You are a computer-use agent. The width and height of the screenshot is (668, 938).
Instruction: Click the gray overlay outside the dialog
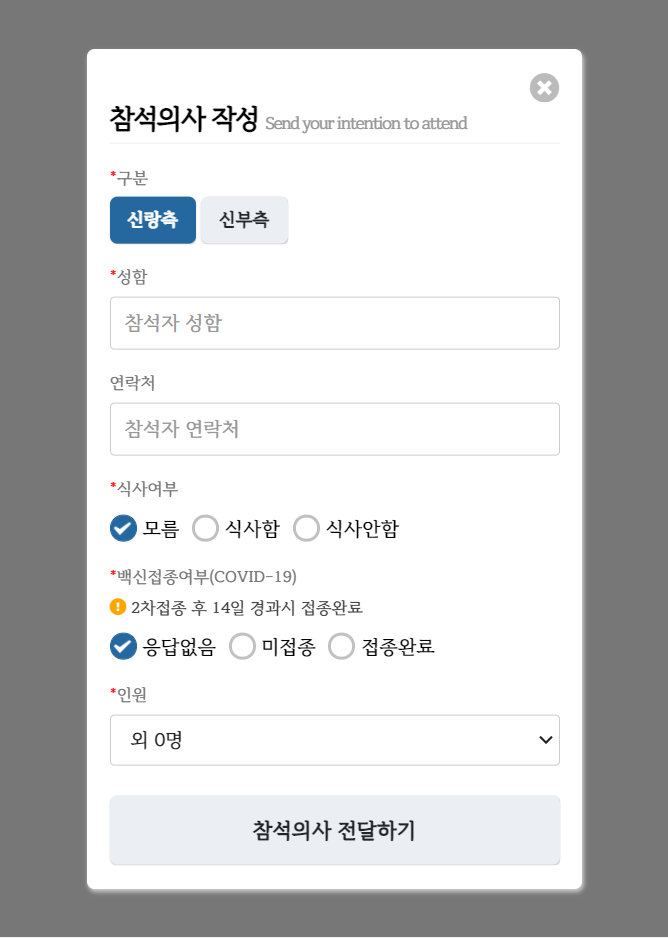(x=40, y=469)
